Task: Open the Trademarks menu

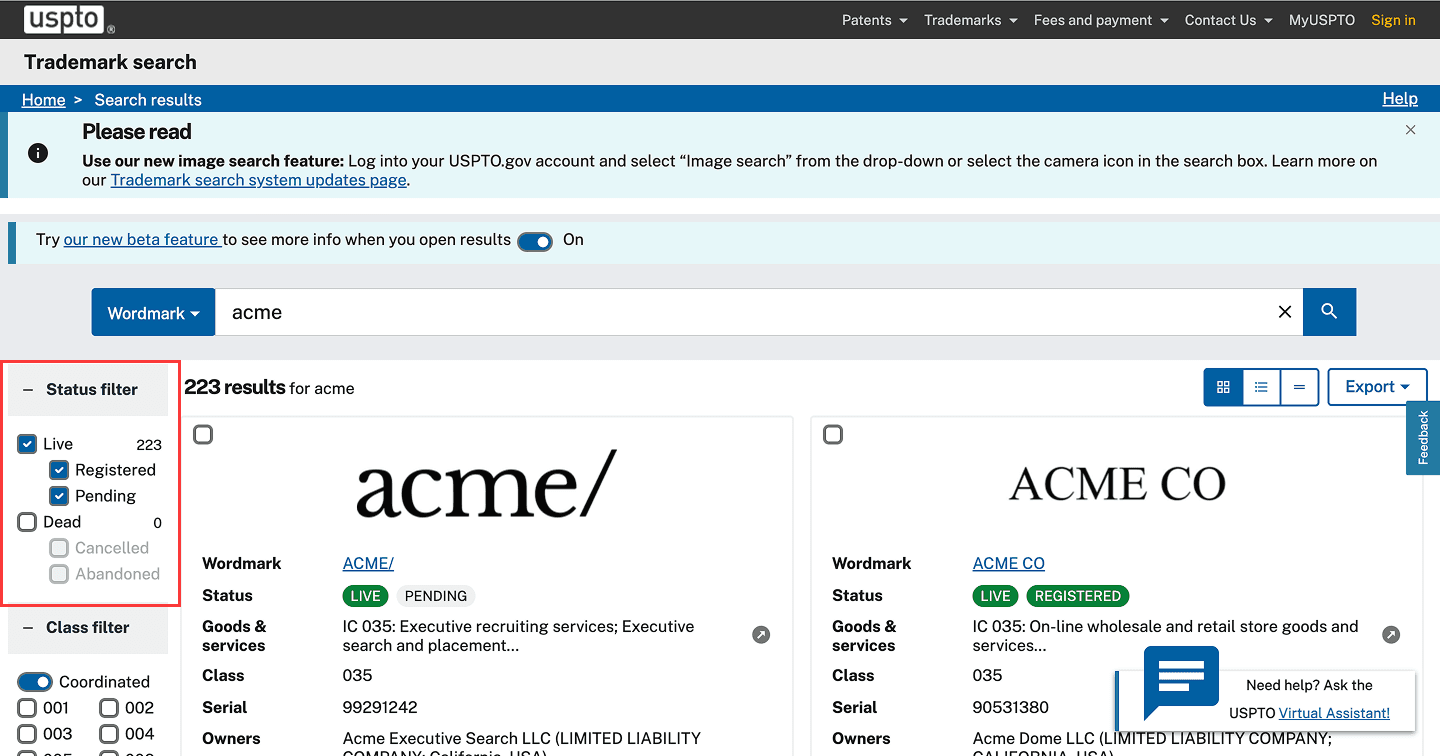Action: tap(971, 20)
